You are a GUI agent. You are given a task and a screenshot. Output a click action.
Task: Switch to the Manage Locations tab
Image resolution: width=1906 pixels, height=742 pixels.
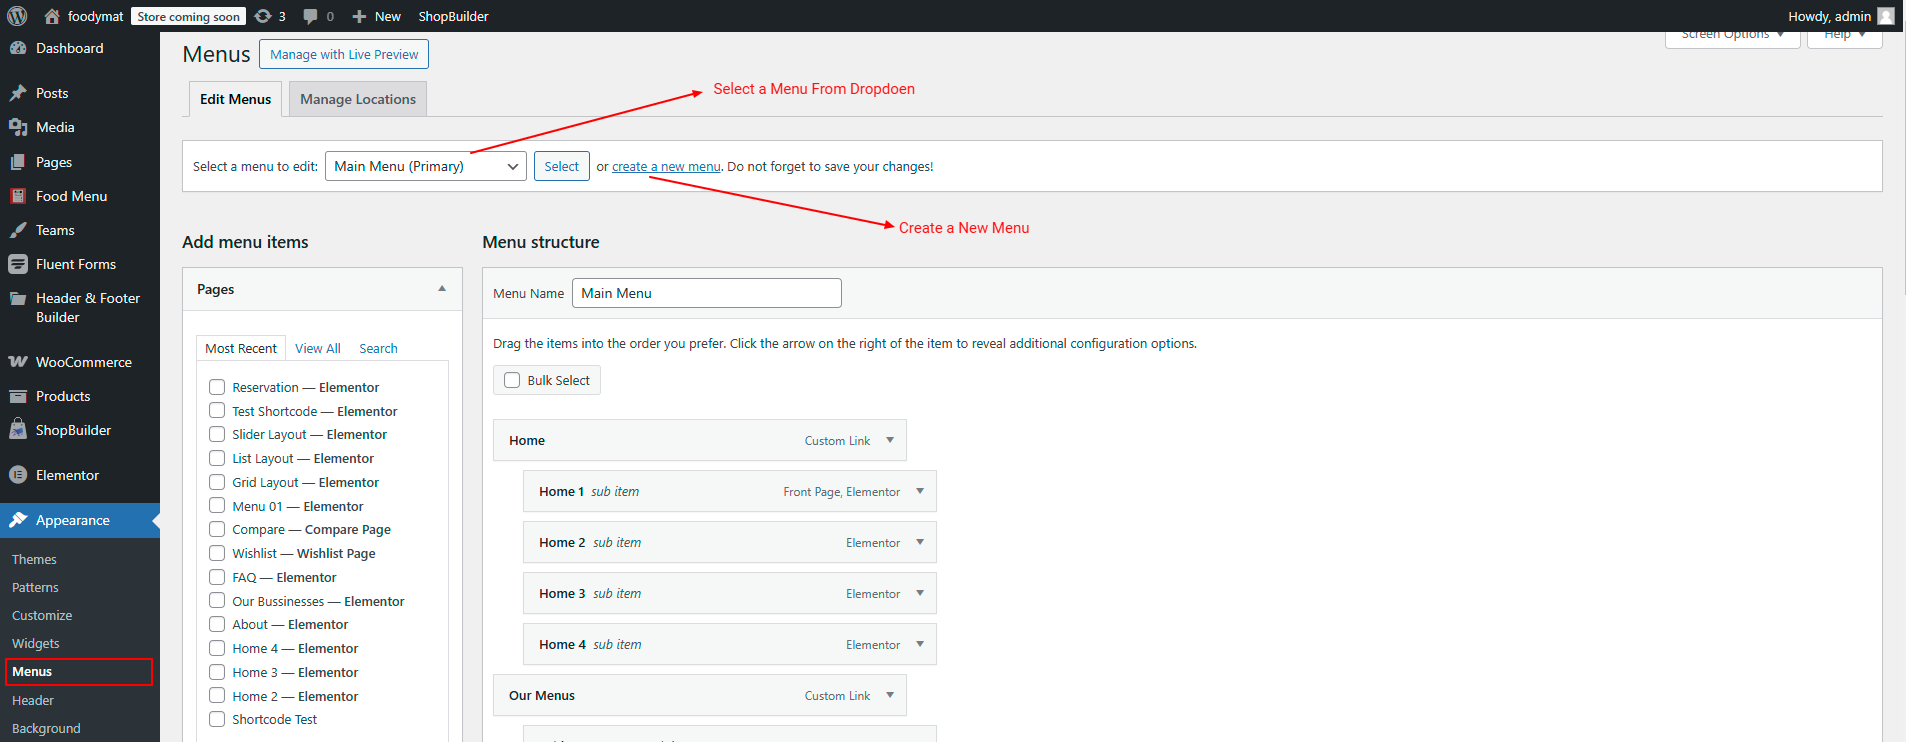358,99
